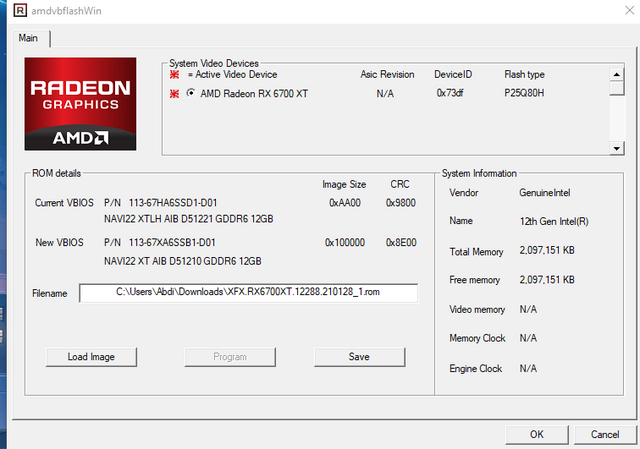Viewport: 640px width, 449px height.
Task: Click the new image size 0x100000
Action: 345,242
